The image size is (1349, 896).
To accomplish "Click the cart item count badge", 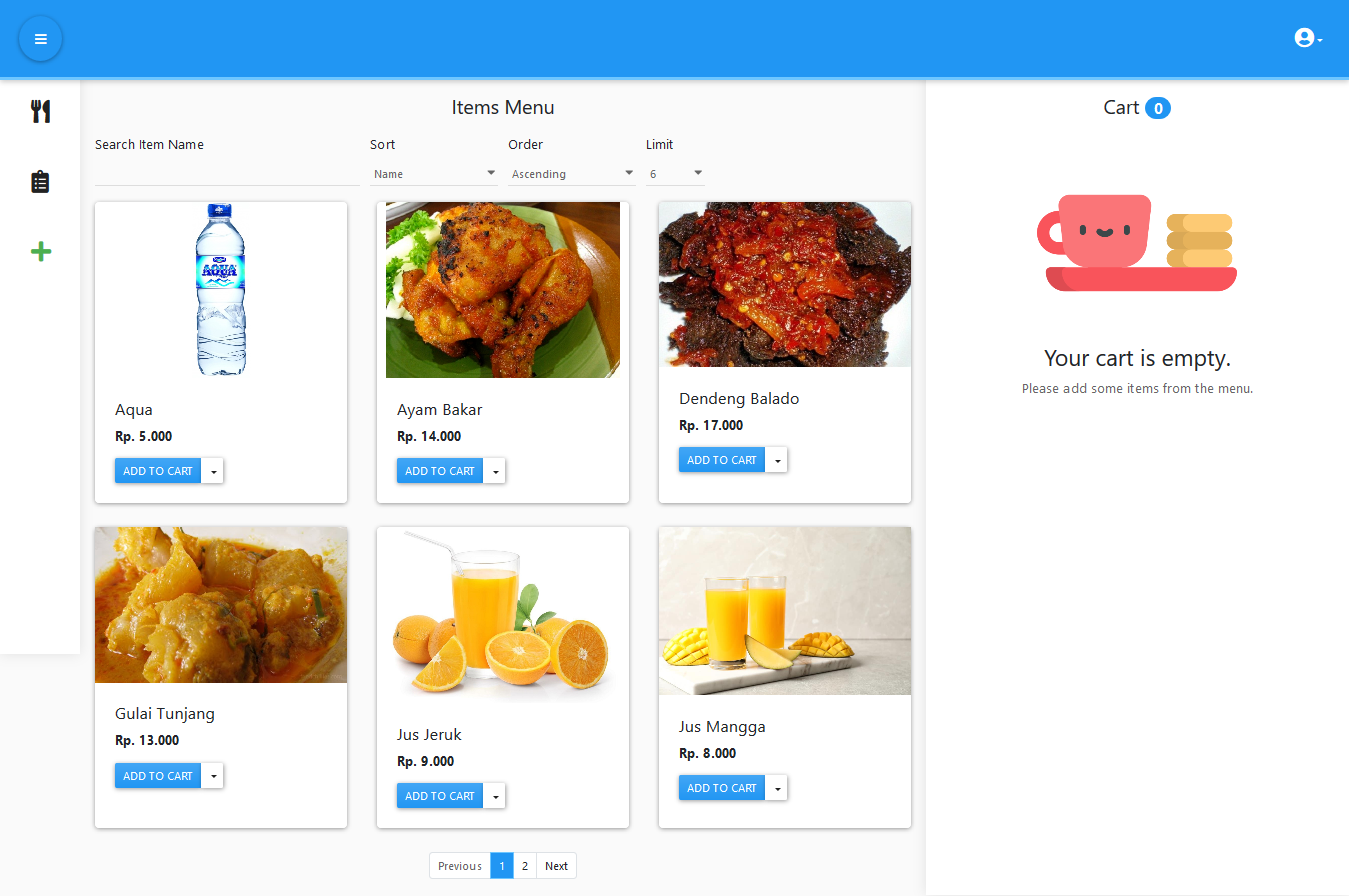I will click(x=1157, y=108).
